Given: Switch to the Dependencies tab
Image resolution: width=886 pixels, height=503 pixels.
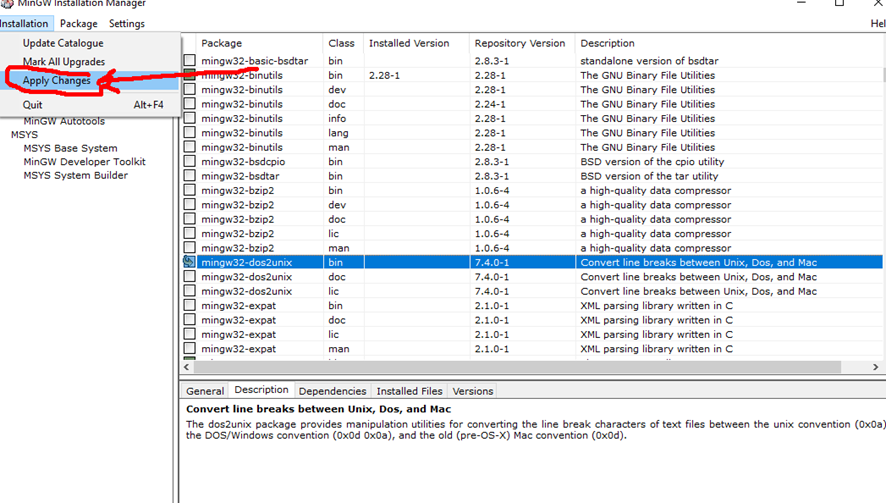Looking at the screenshot, I should click(x=332, y=391).
